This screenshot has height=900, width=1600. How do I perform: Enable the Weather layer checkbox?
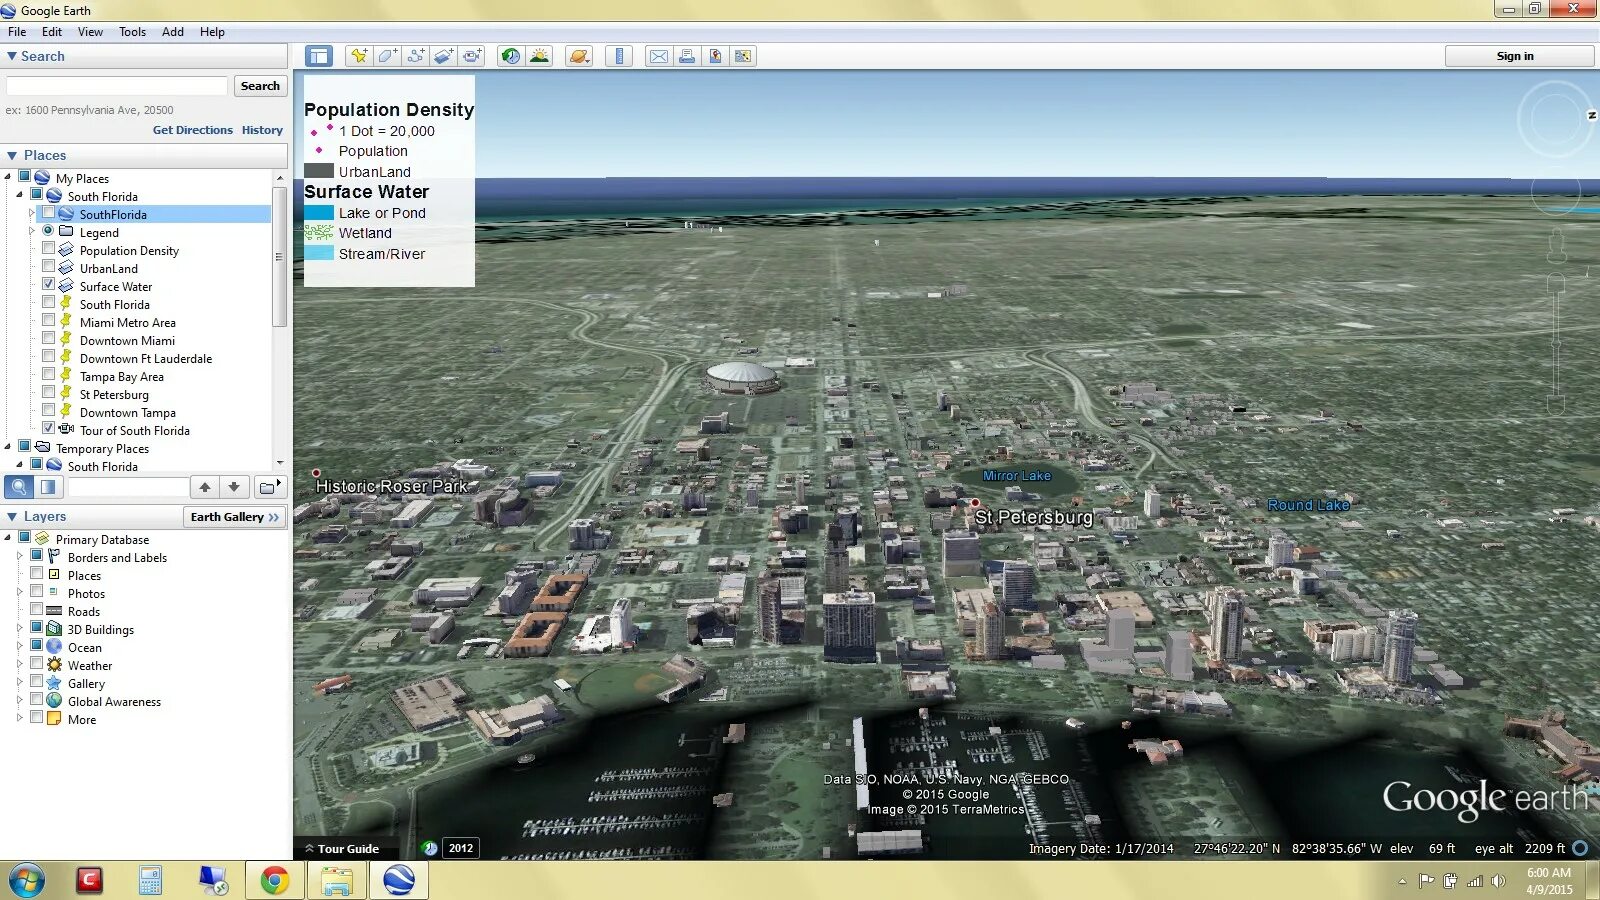[x=36, y=663]
